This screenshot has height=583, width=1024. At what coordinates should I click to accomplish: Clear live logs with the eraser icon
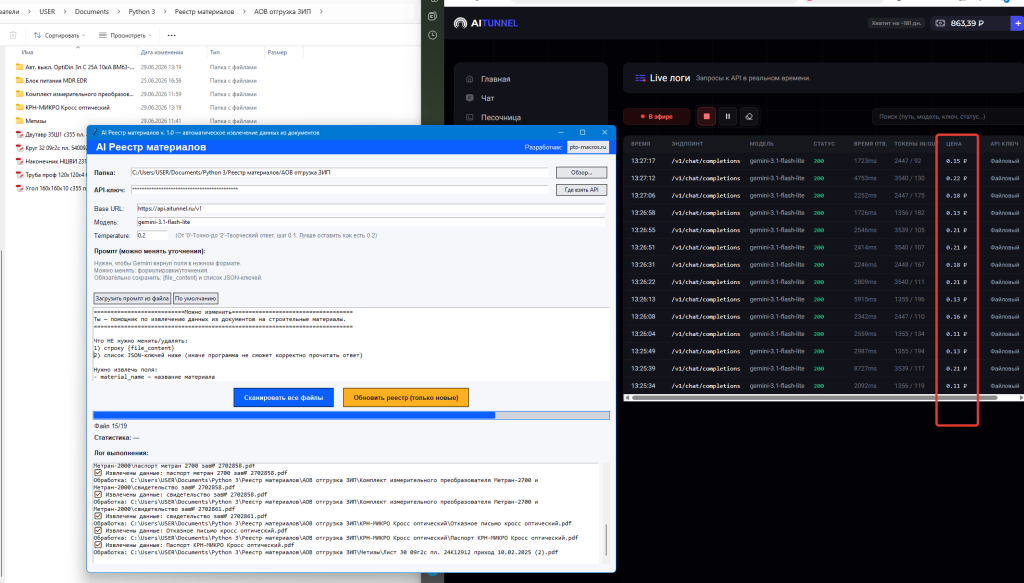(x=749, y=116)
